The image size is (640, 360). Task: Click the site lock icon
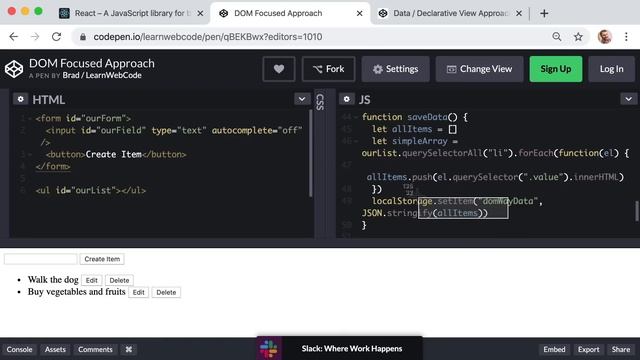pyautogui.click(x=83, y=37)
